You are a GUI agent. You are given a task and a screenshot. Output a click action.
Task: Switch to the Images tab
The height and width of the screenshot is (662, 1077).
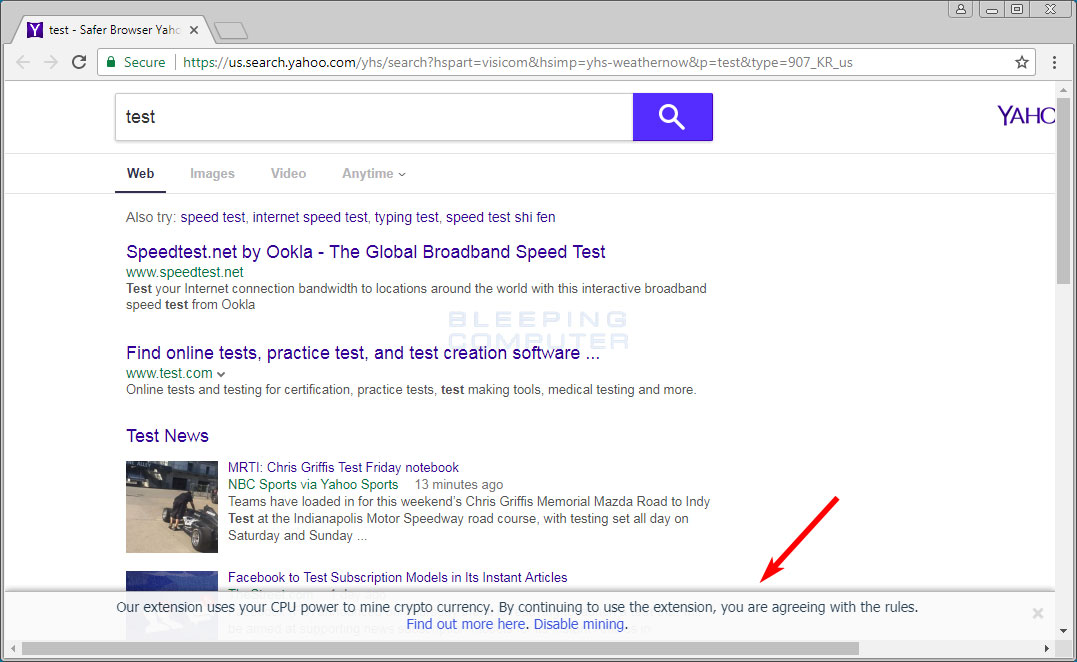212,174
